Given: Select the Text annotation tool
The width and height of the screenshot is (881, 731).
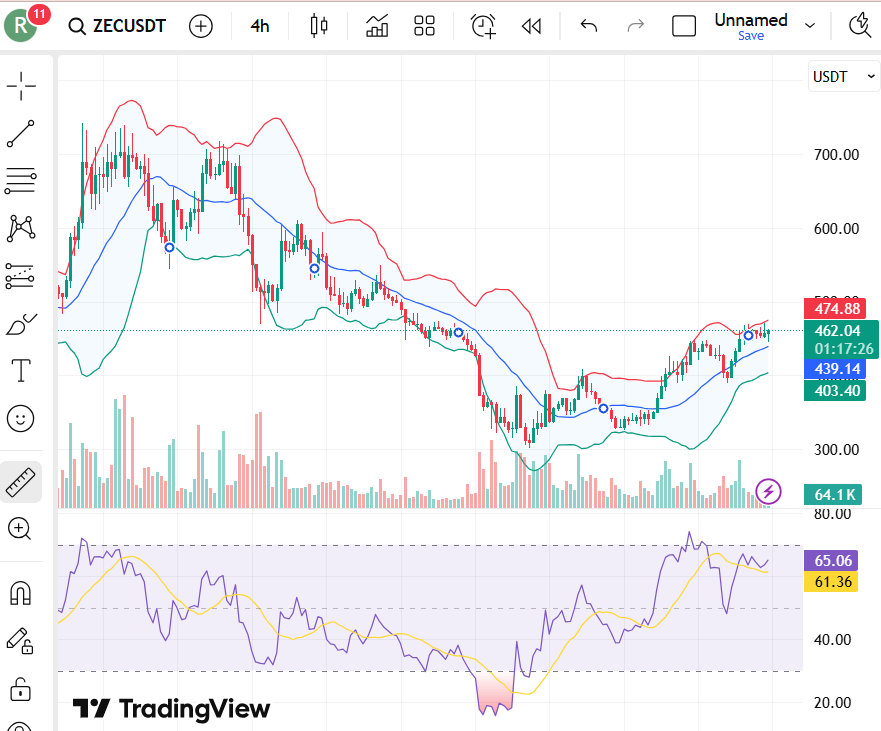Looking at the screenshot, I should (20, 370).
